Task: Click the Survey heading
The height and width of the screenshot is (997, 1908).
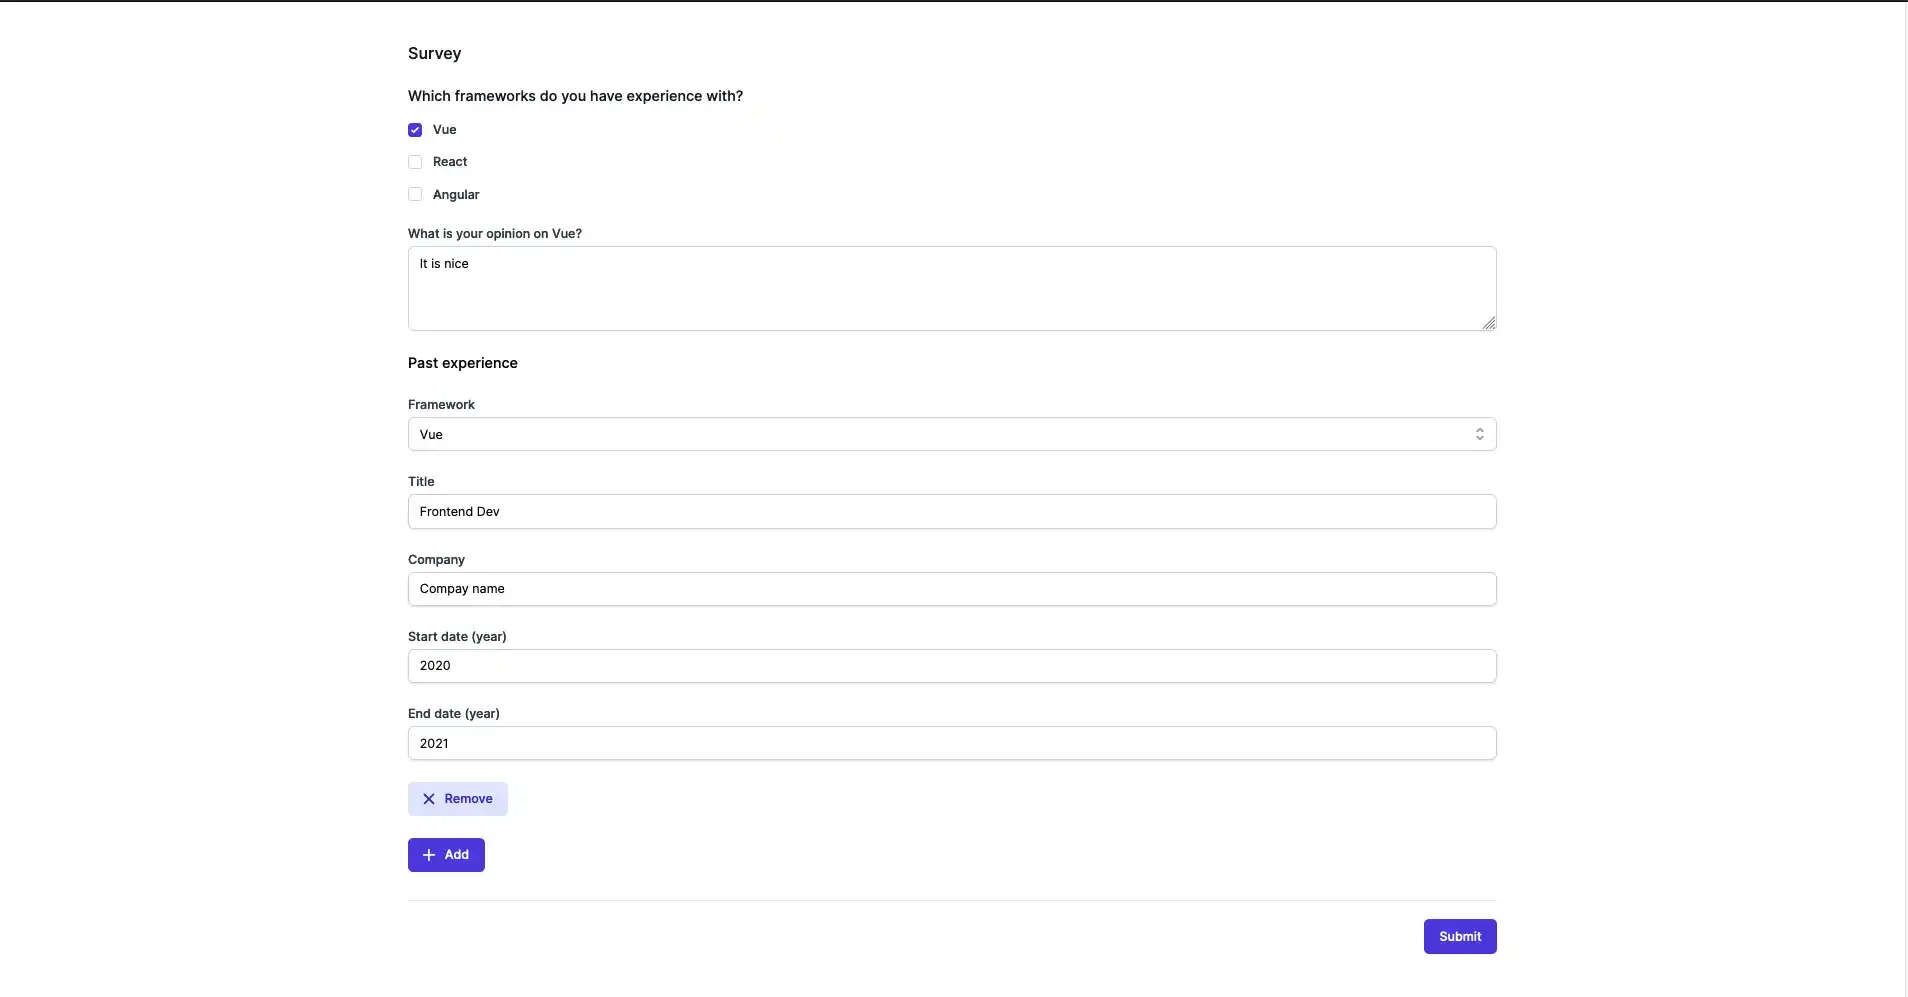Action: point(434,54)
